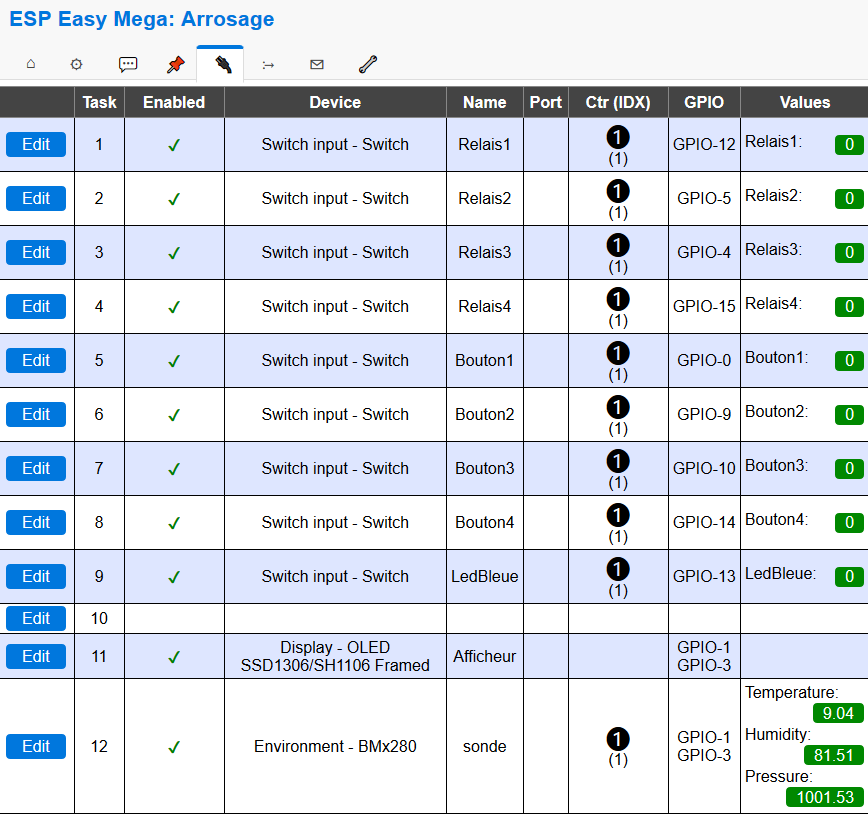Click Edit for the LedBleue task

(x=36, y=577)
